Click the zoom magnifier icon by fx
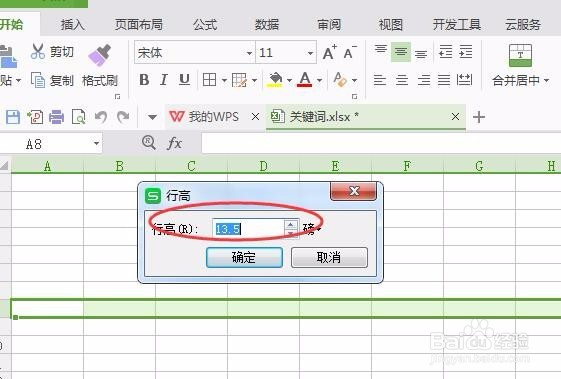Image resolution: width=561 pixels, height=379 pixels. tap(148, 143)
